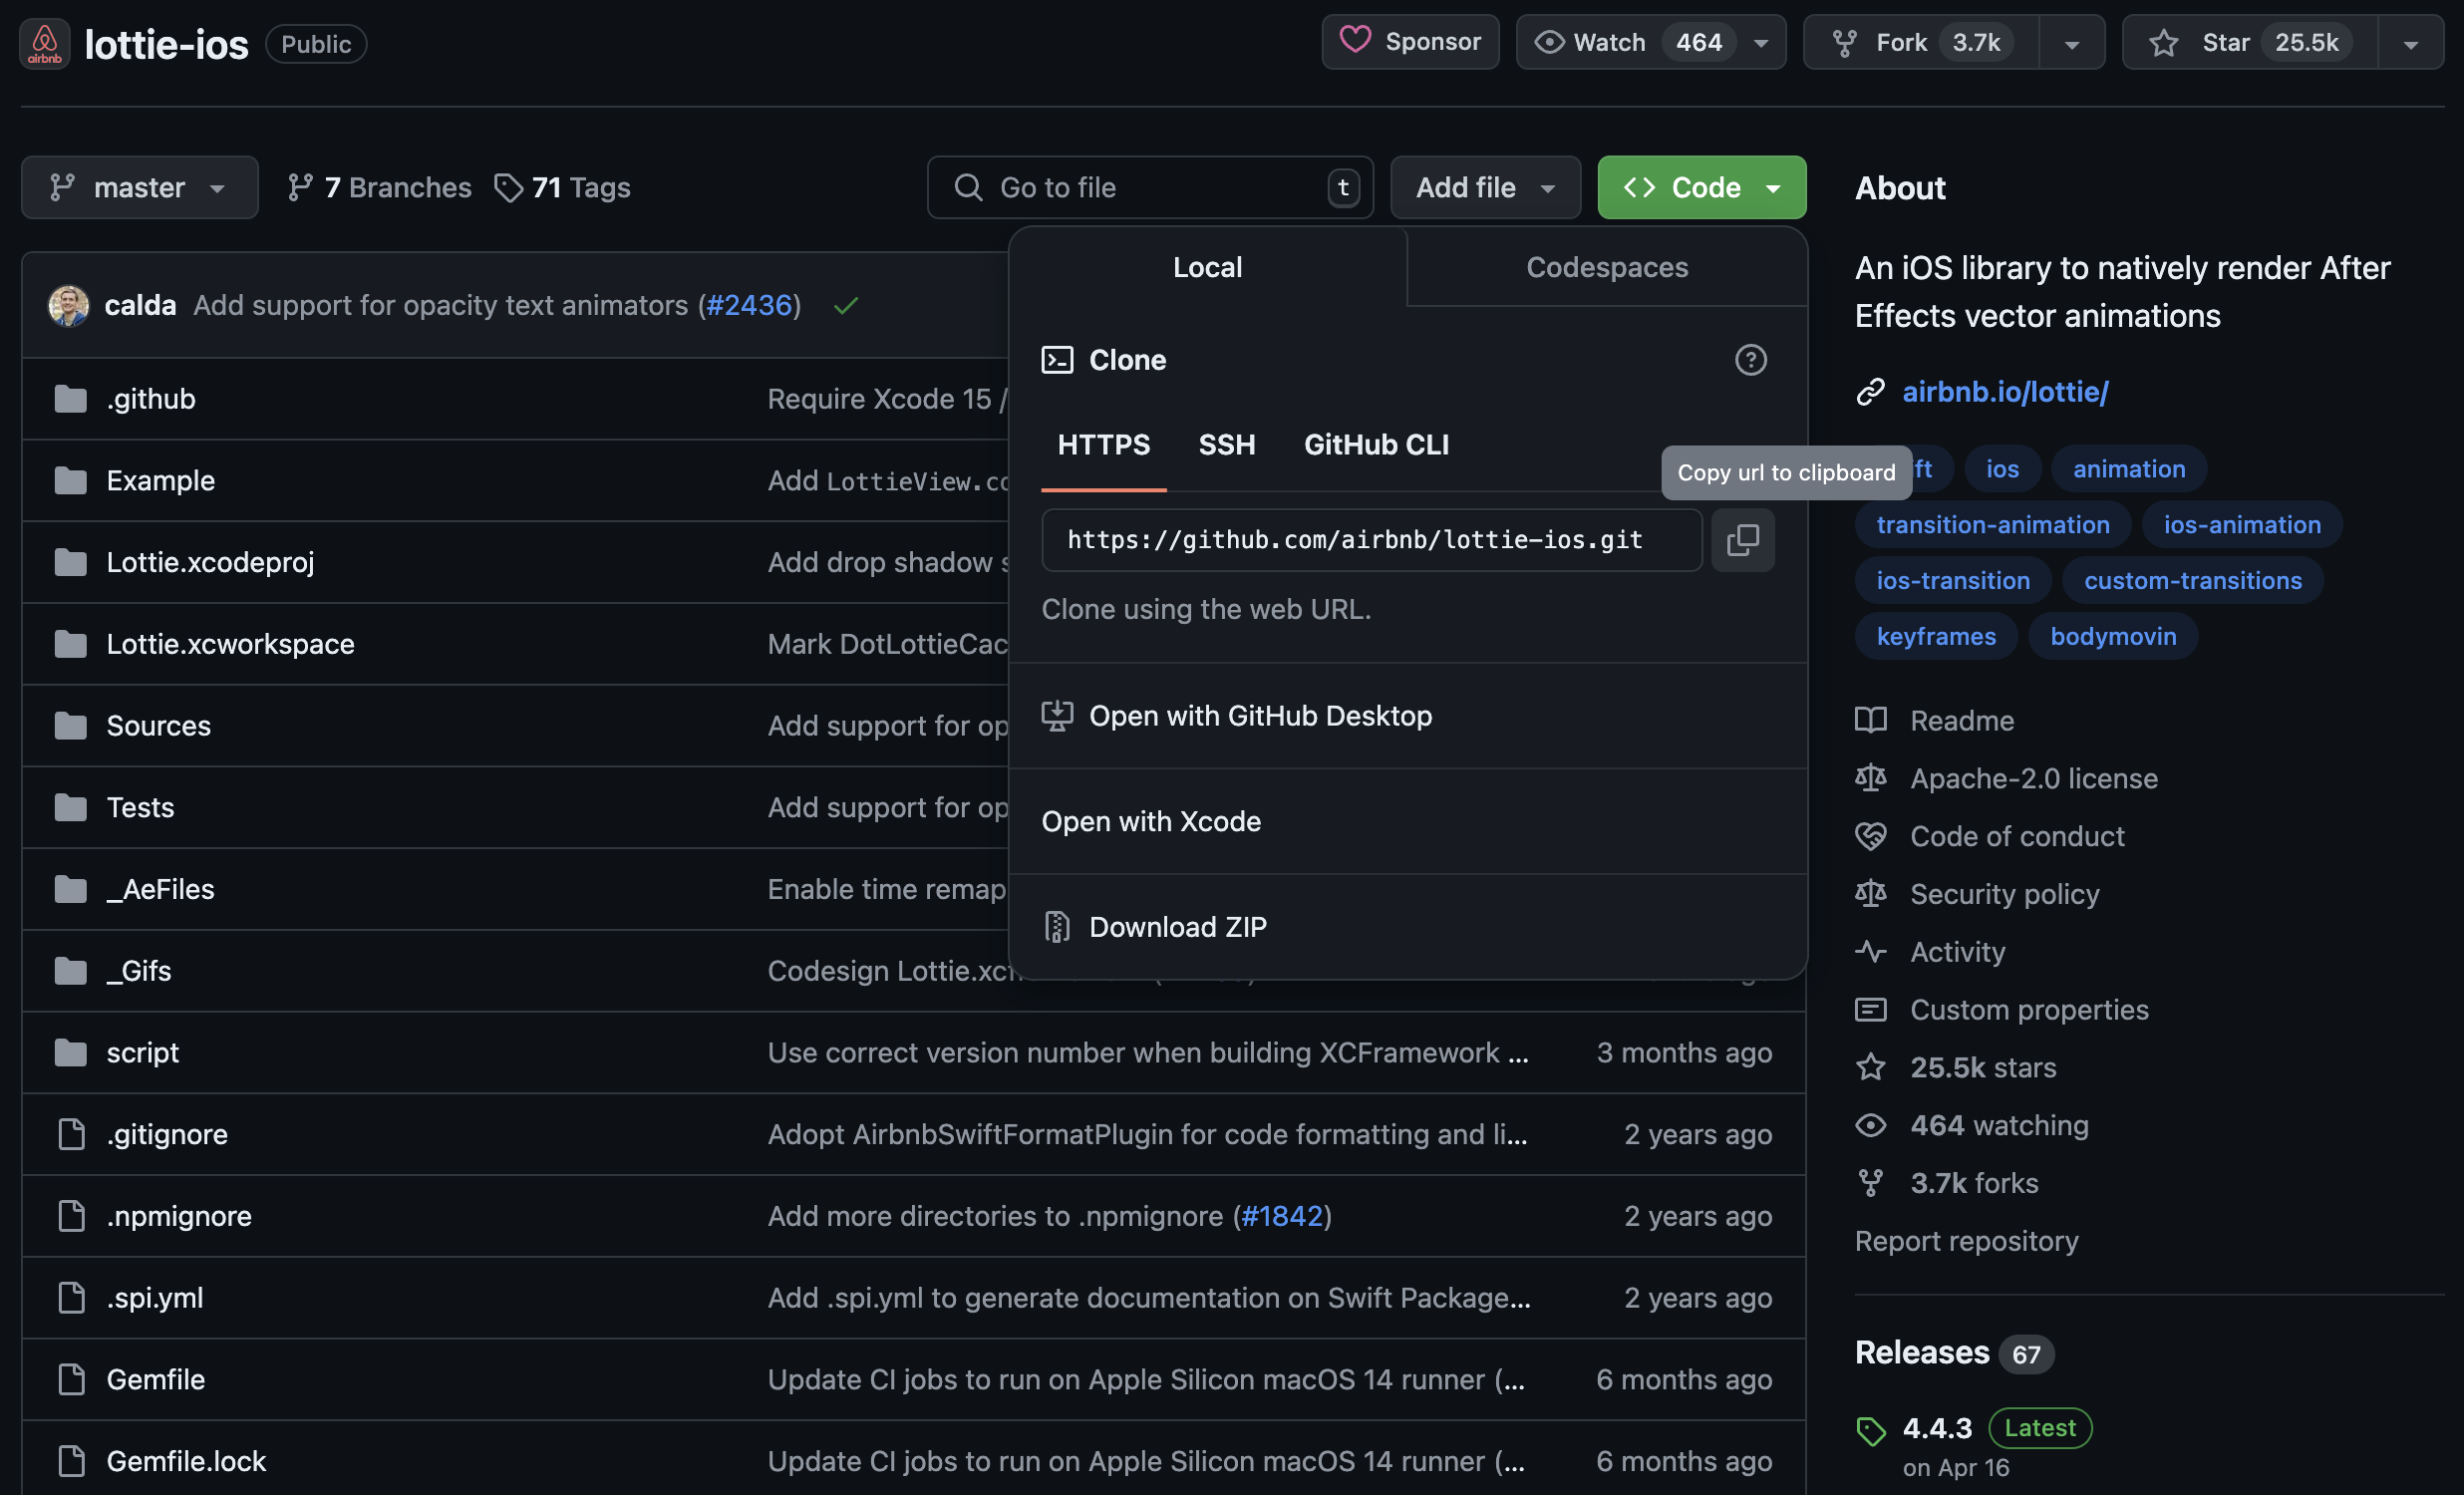Click the green commit status checkmark
2464x1495 pixels.
(845, 306)
